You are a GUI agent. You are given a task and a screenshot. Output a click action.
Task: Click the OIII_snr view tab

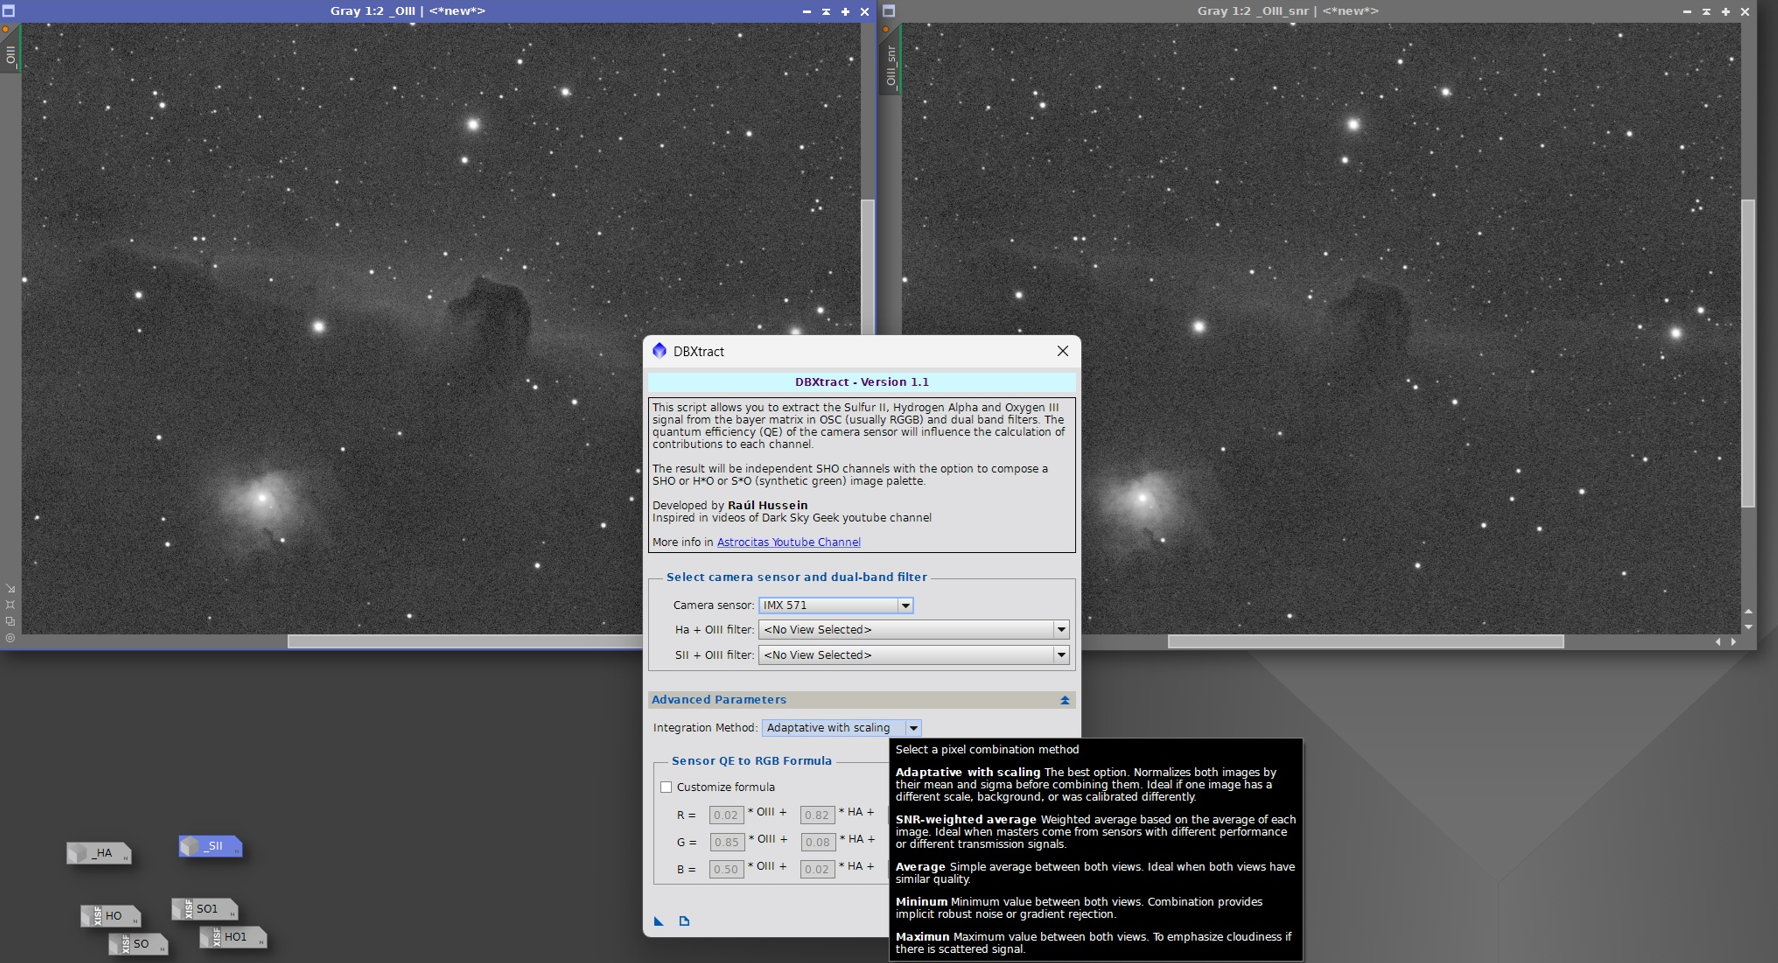(890, 65)
